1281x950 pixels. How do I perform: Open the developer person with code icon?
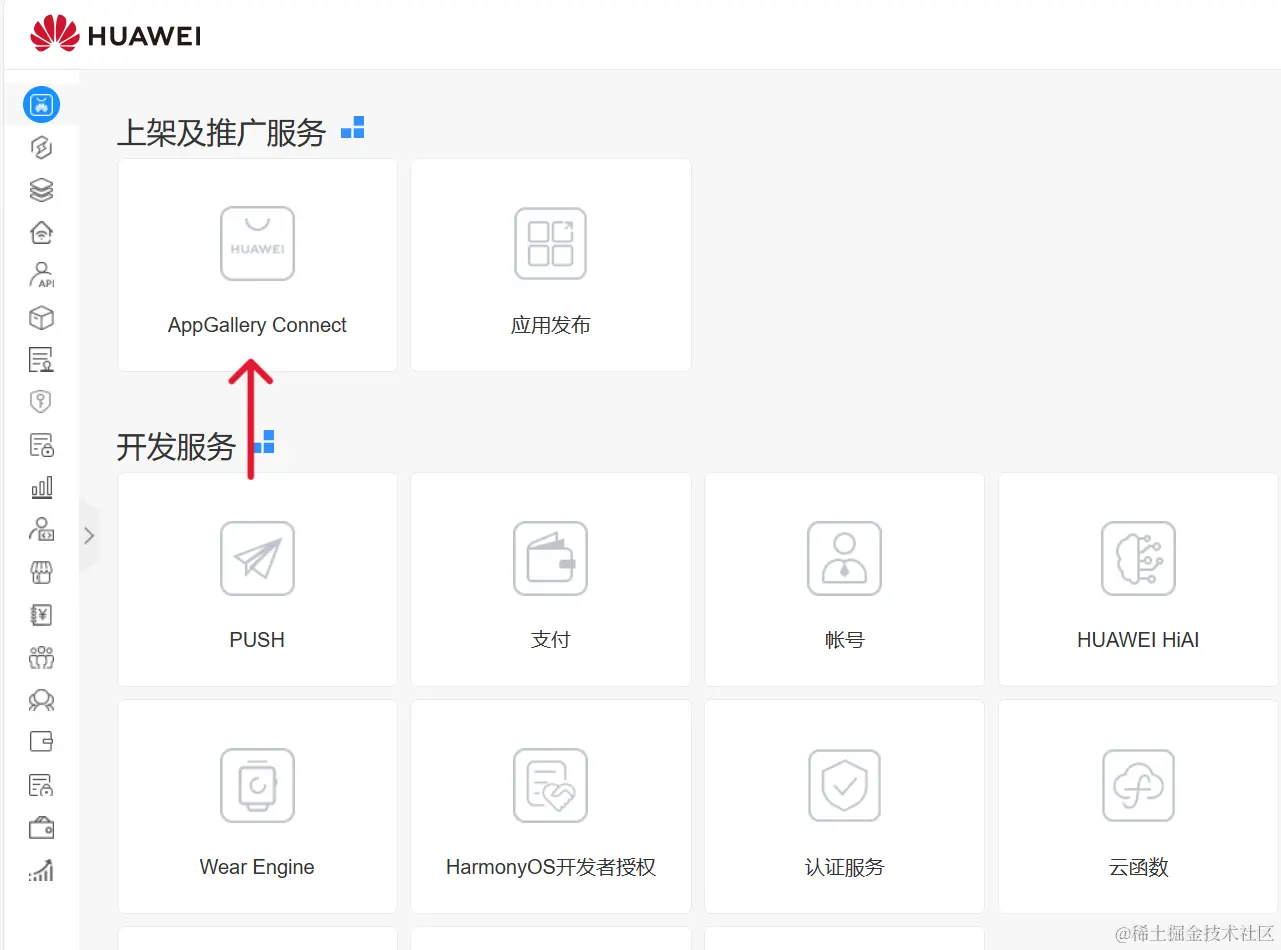(x=41, y=529)
